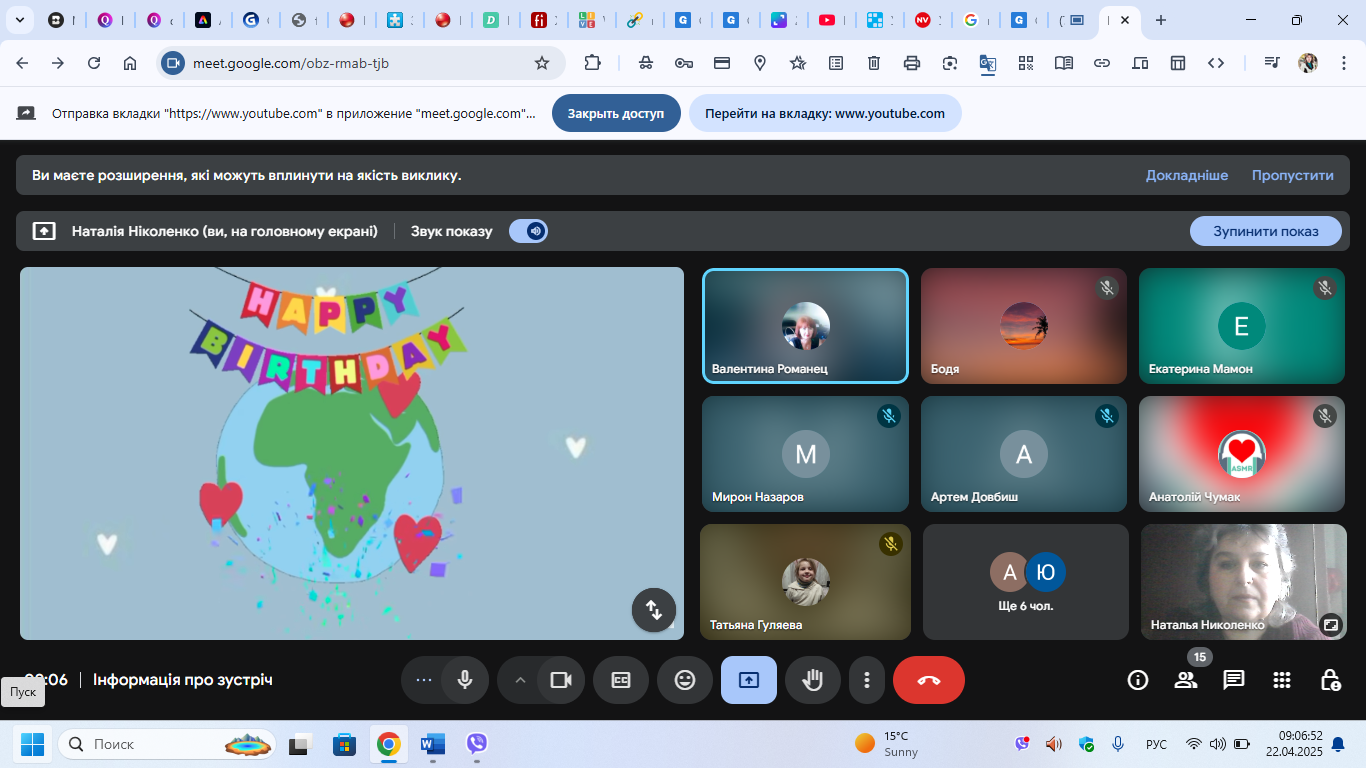Select Мирон Назаров participant tile

click(x=805, y=454)
